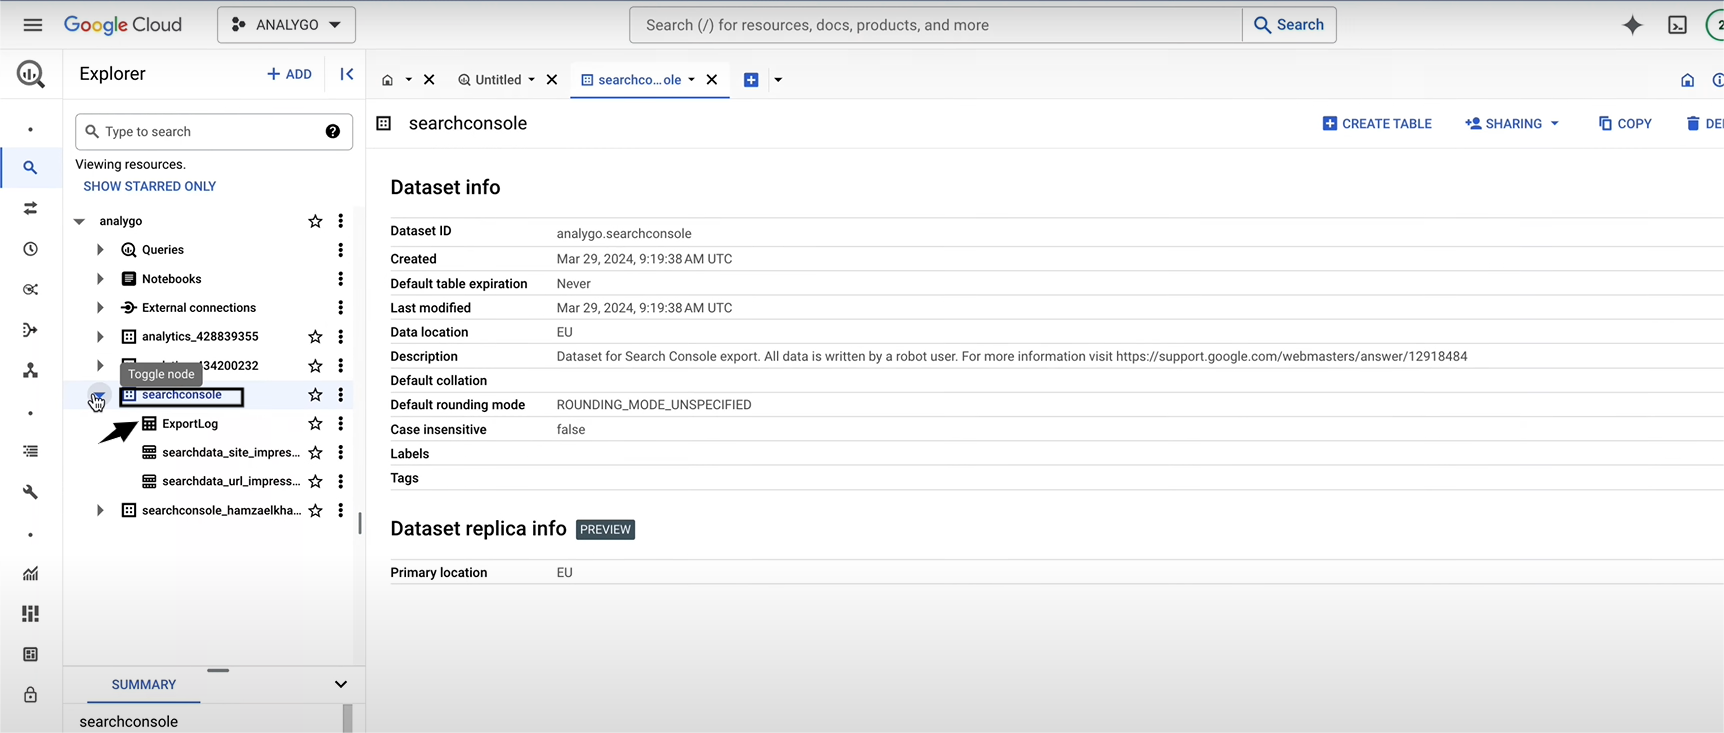Star the searchconsole dataset
Screen dimensions: 1724x733
click(315, 395)
